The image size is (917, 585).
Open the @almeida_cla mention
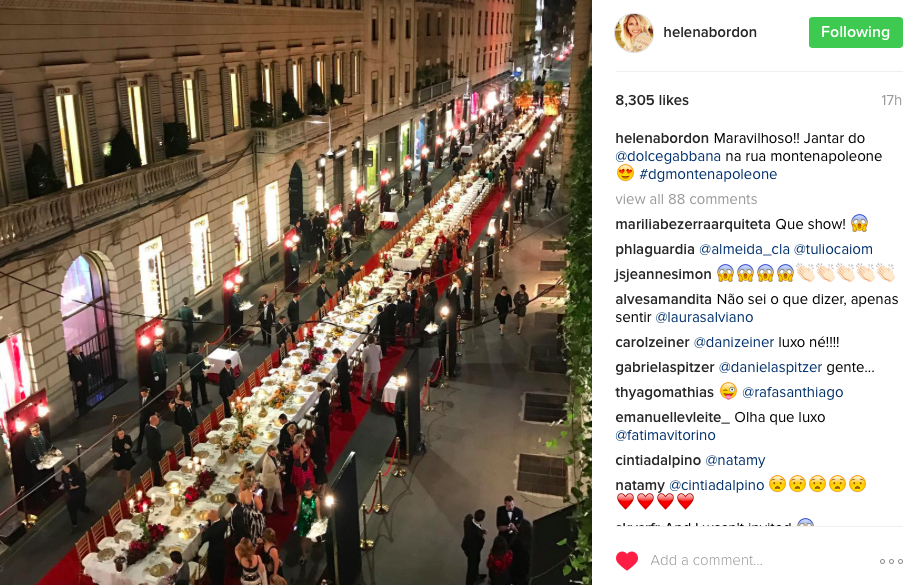point(744,249)
